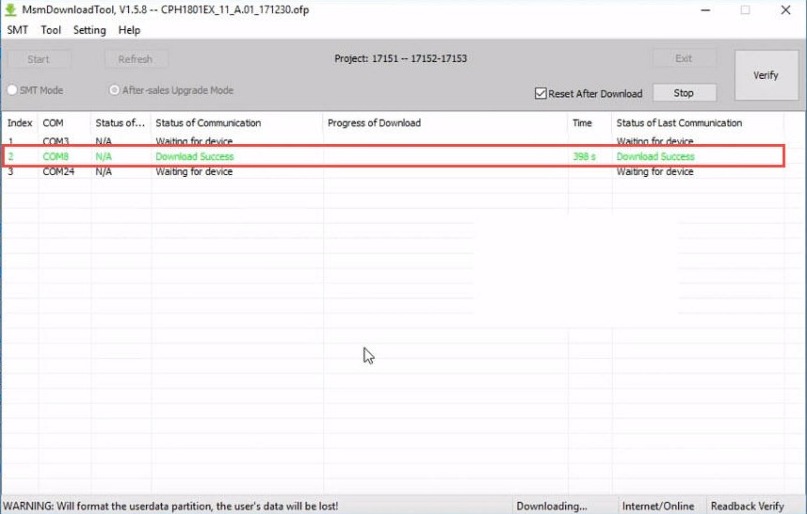This screenshot has width=807, height=514.
Task: Click the Progress of Download column header
Action: tap(373, 123)
